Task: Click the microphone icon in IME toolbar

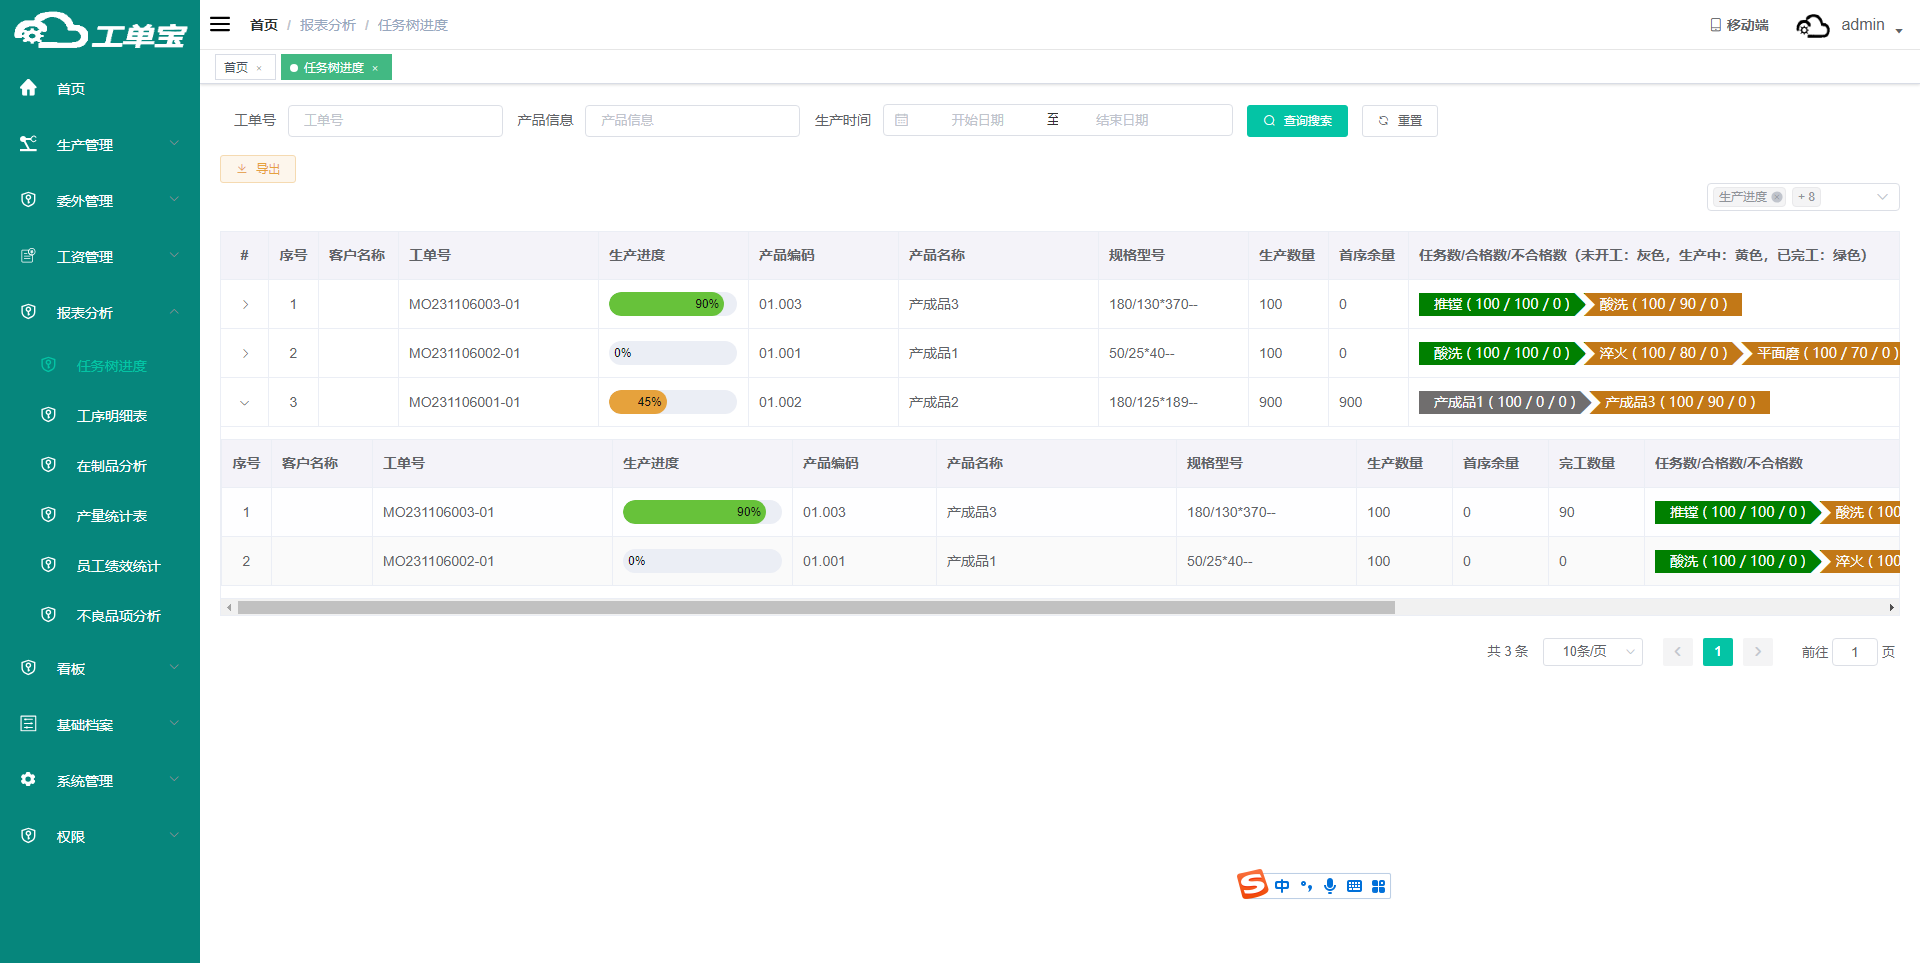Action: pyautogui.click(x=1330, y=886)
